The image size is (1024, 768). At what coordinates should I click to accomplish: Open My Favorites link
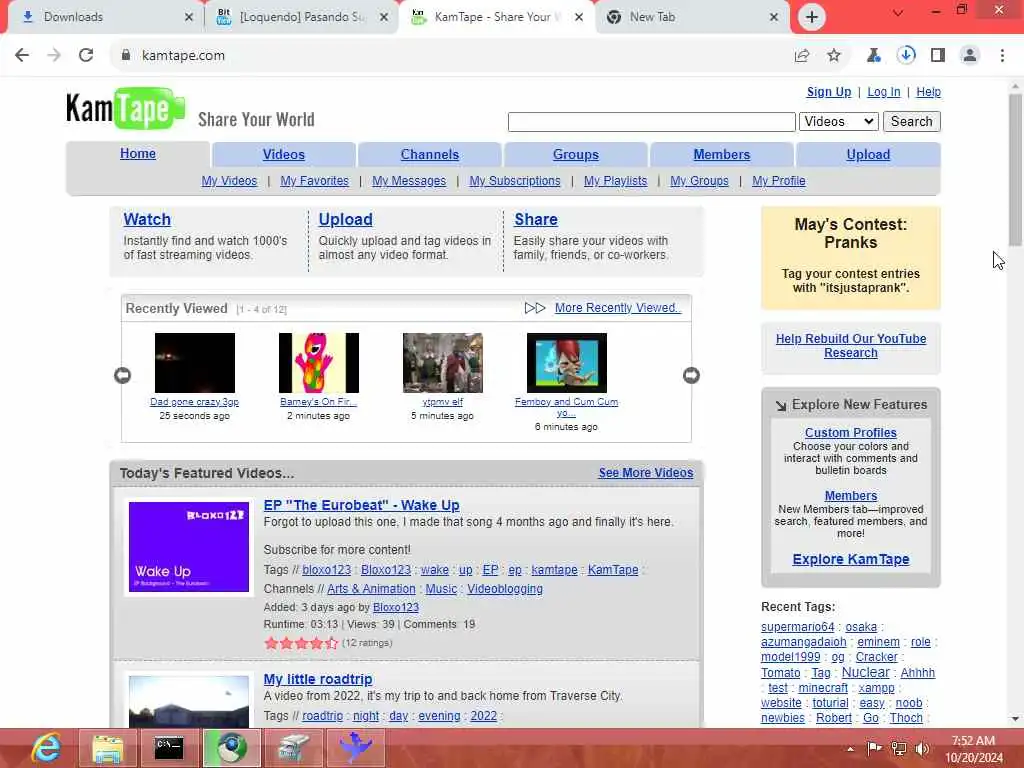click(314, 181)
